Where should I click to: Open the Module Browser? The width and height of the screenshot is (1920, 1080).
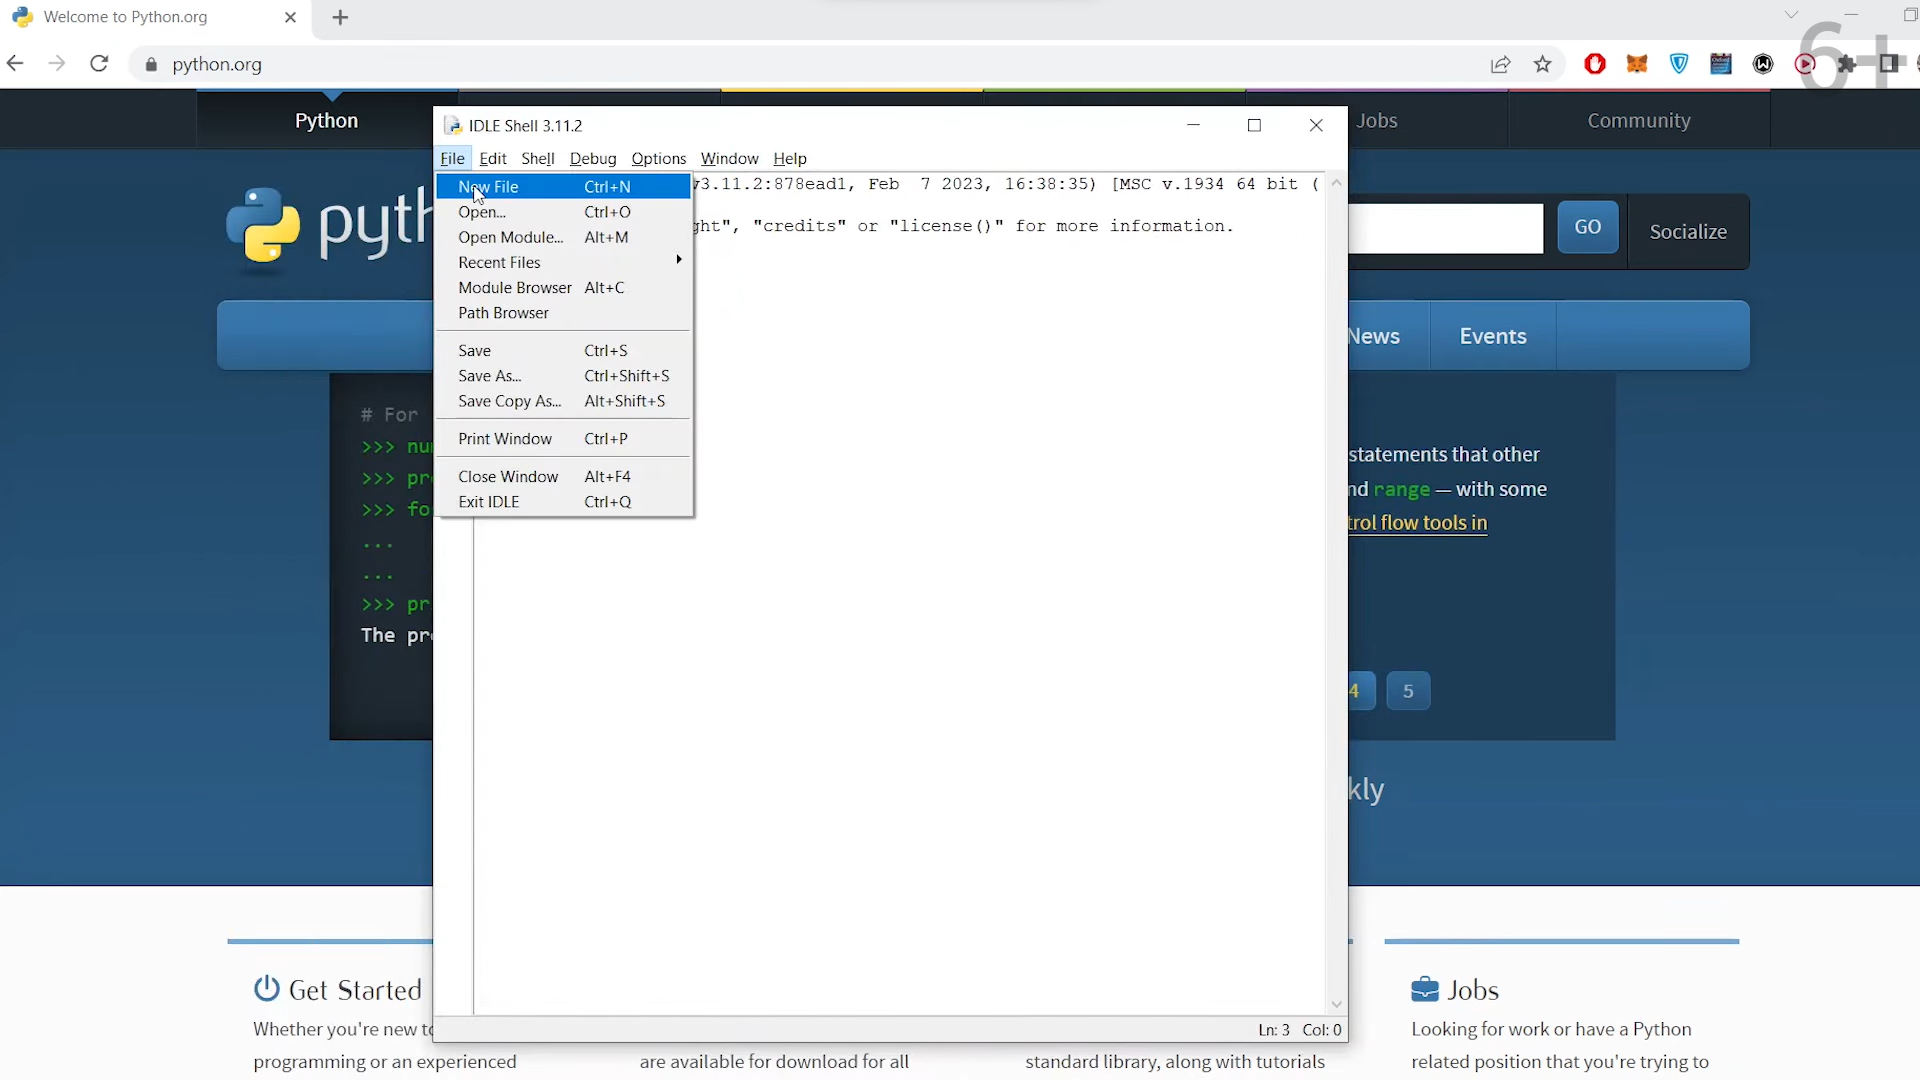pyautogui.click(x=564, y=287)
